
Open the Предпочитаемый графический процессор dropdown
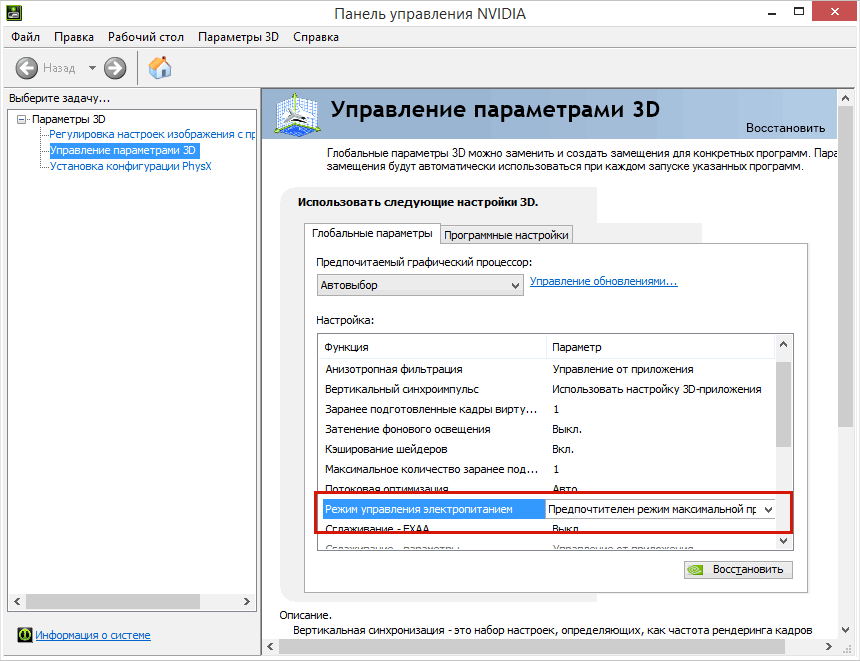[x=419, y=285]
